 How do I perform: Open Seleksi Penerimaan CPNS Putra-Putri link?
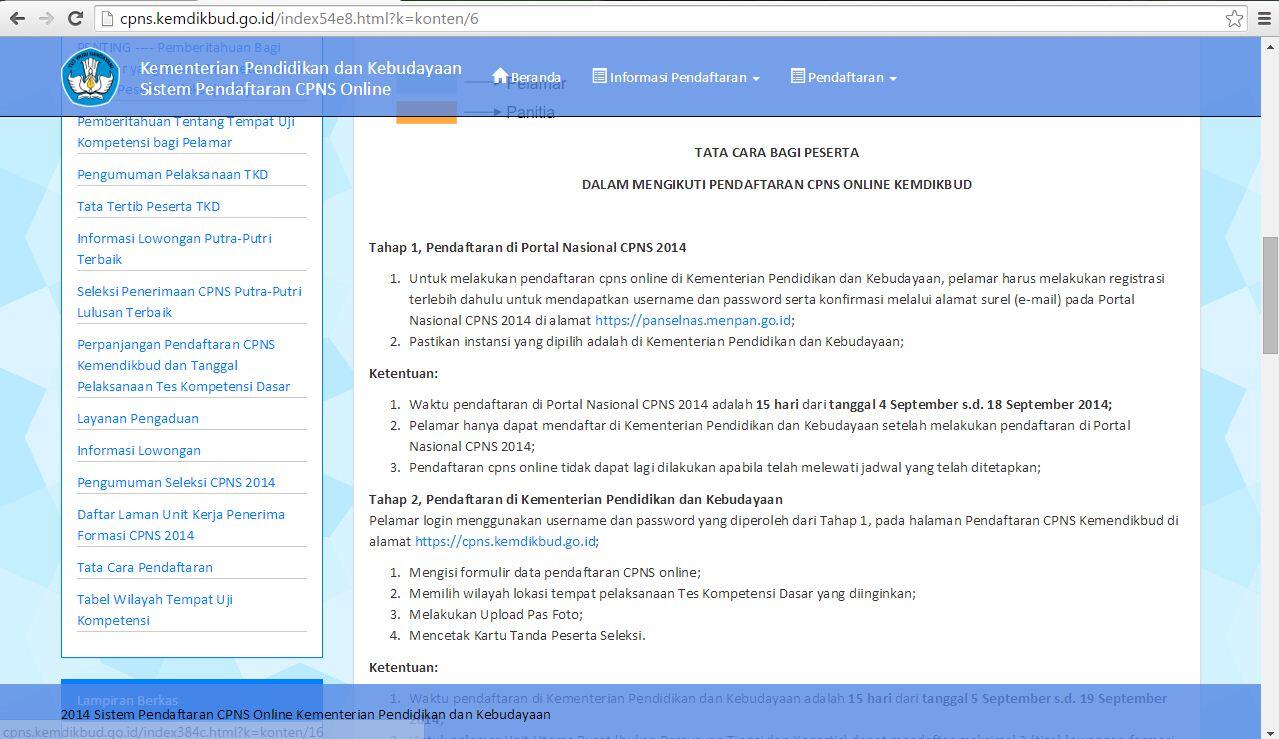(189, 301)
